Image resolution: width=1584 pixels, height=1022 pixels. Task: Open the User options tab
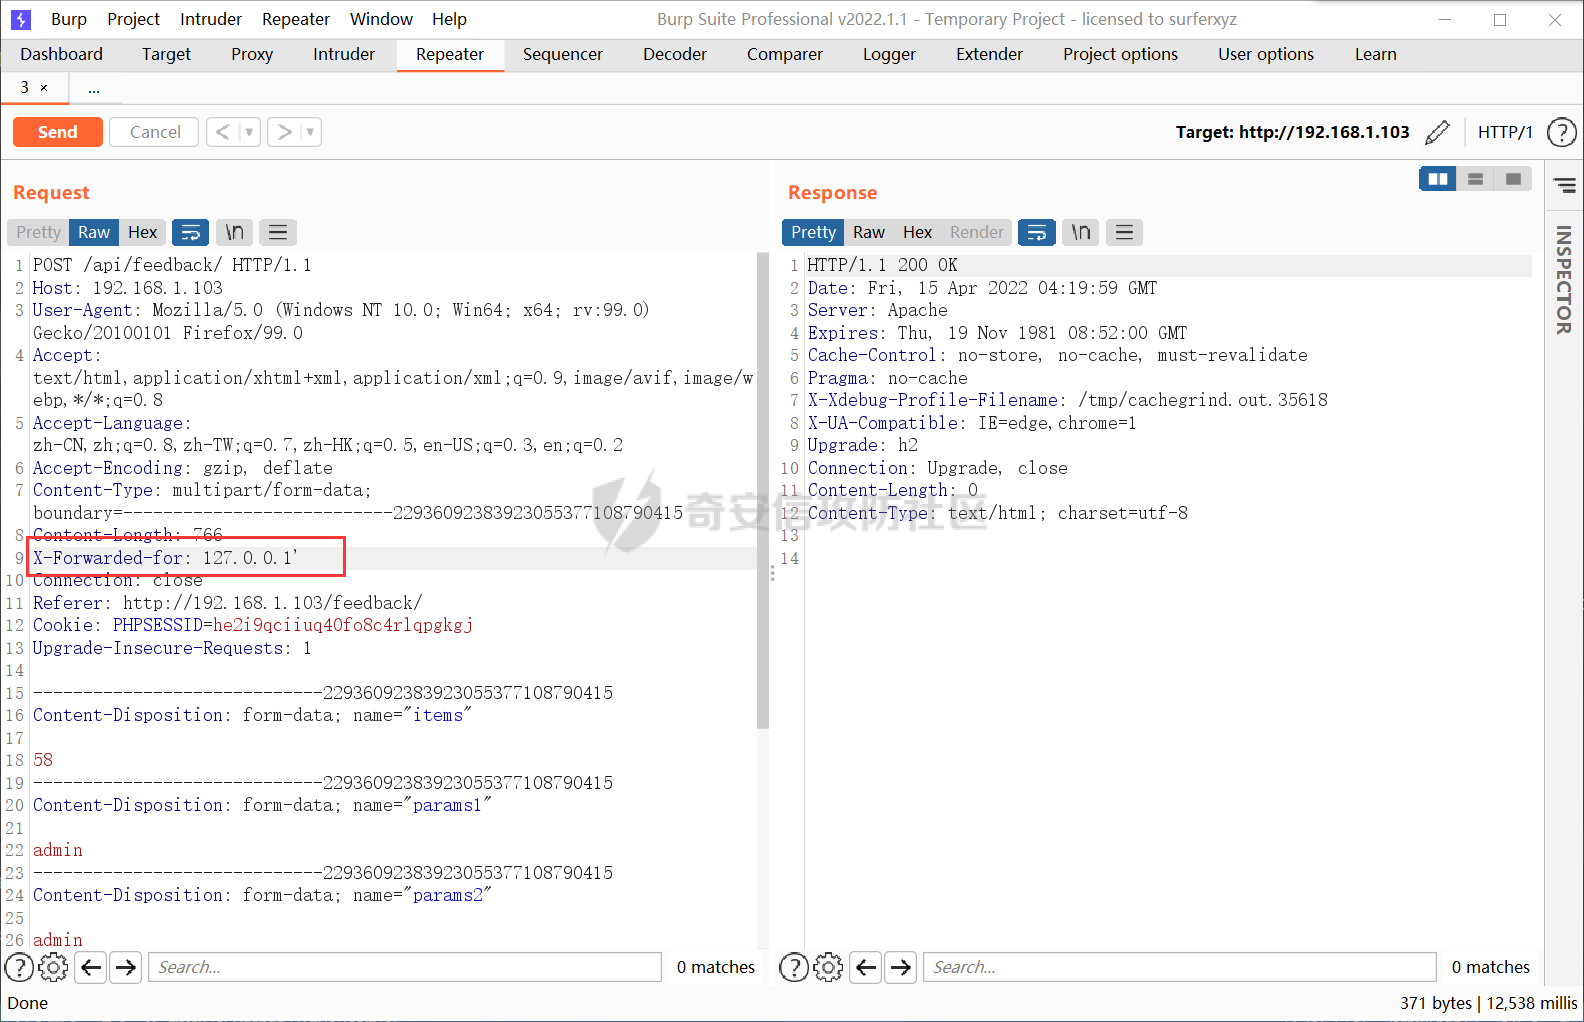[x=1266, y=54]
